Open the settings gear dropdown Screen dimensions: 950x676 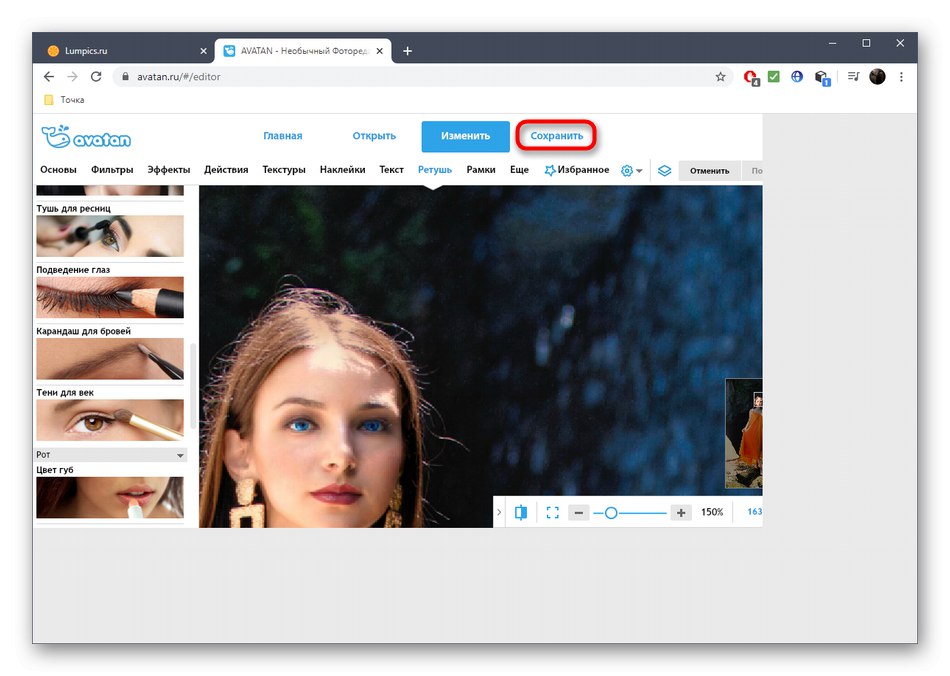[x=631, y=171]
